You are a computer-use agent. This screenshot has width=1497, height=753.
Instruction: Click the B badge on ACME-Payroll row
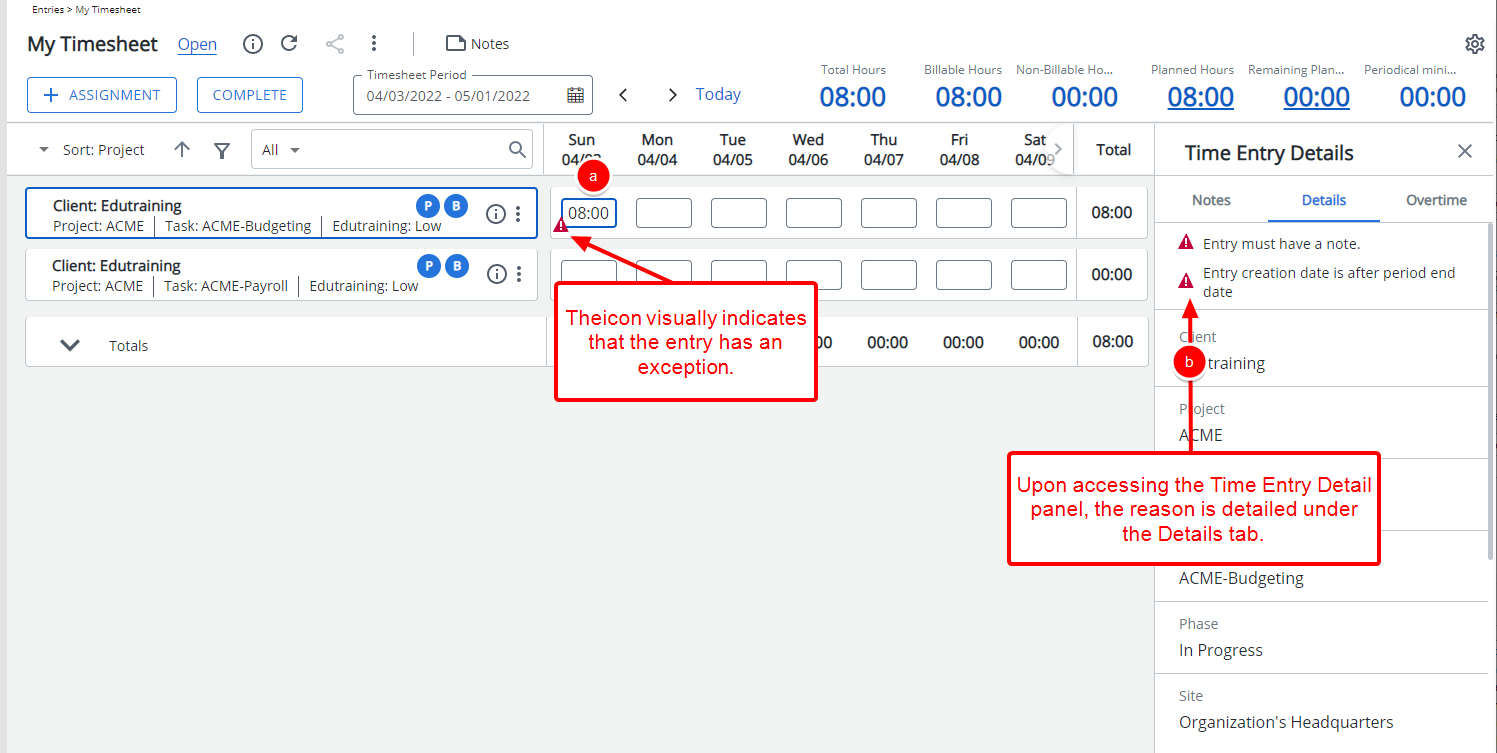(x=456, y=266)
